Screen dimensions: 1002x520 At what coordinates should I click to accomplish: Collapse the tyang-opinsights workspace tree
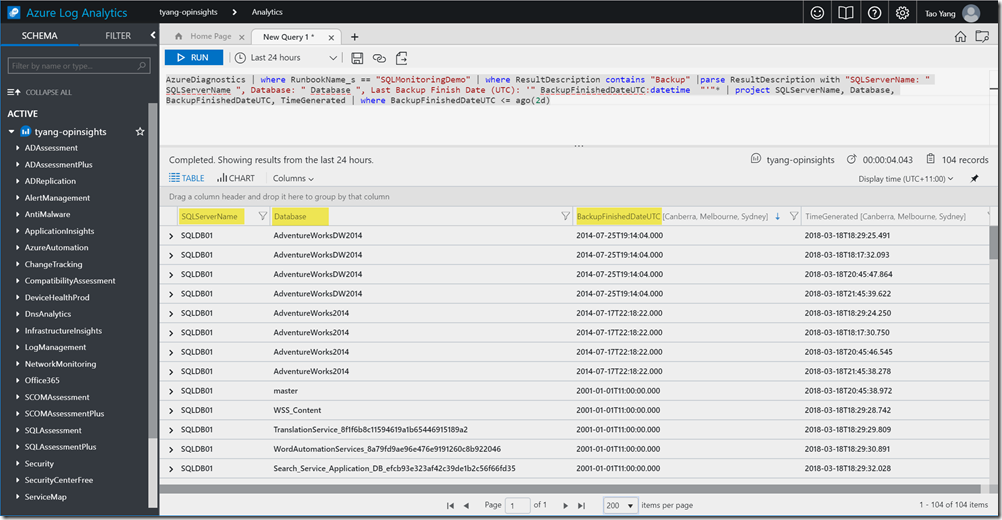(x=12, y=132)
